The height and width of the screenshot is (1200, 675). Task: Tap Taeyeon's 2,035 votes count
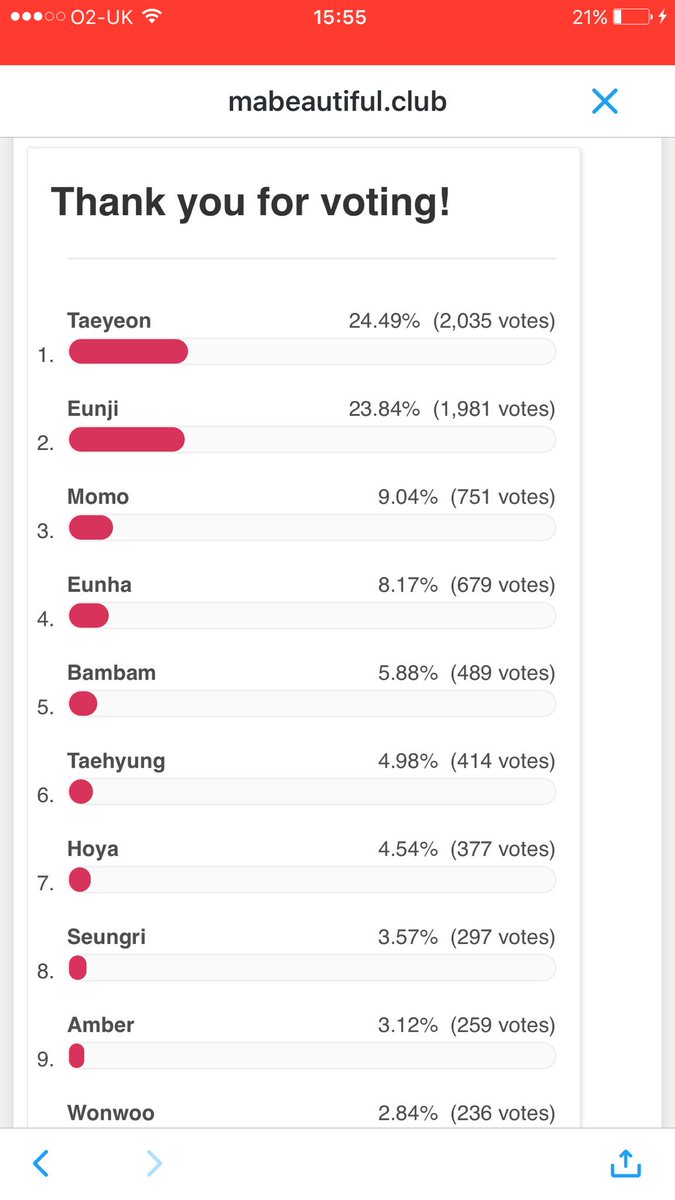tap(494, 321)
